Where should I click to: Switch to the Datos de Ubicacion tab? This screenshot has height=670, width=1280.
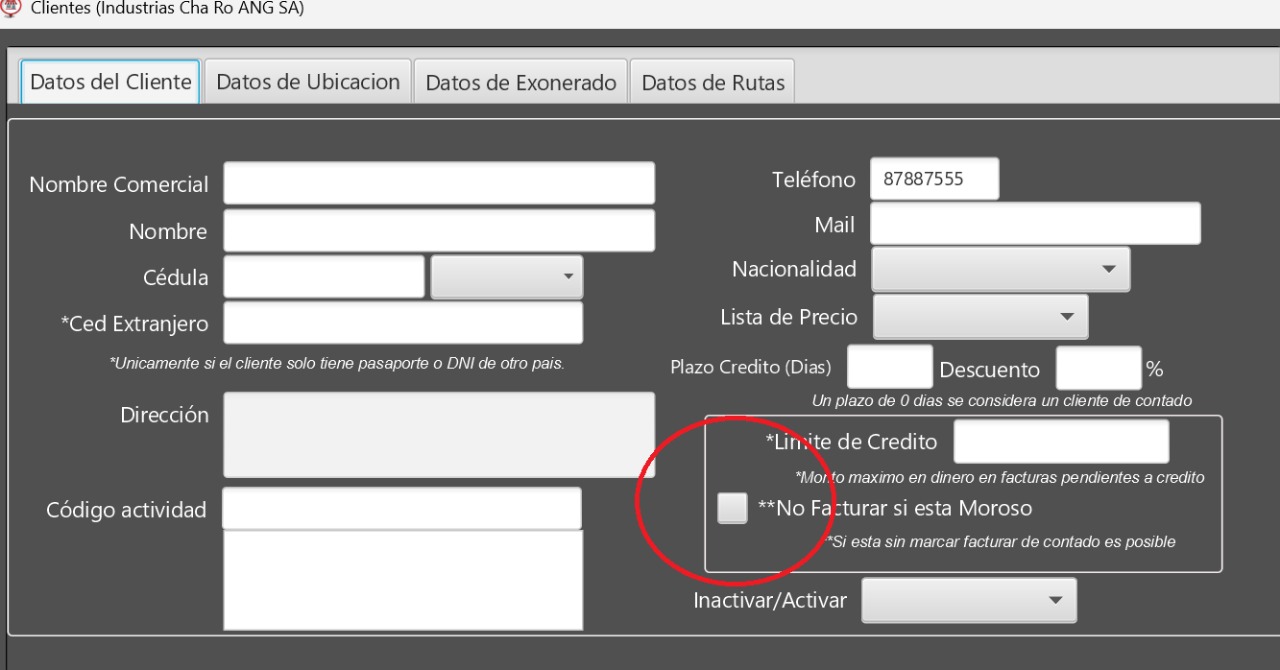308,82
